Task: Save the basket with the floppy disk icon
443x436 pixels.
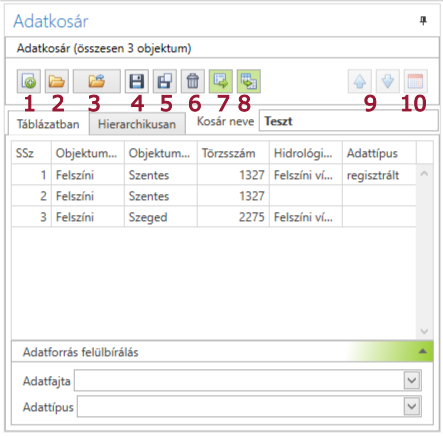Action: tap(137, 81)
